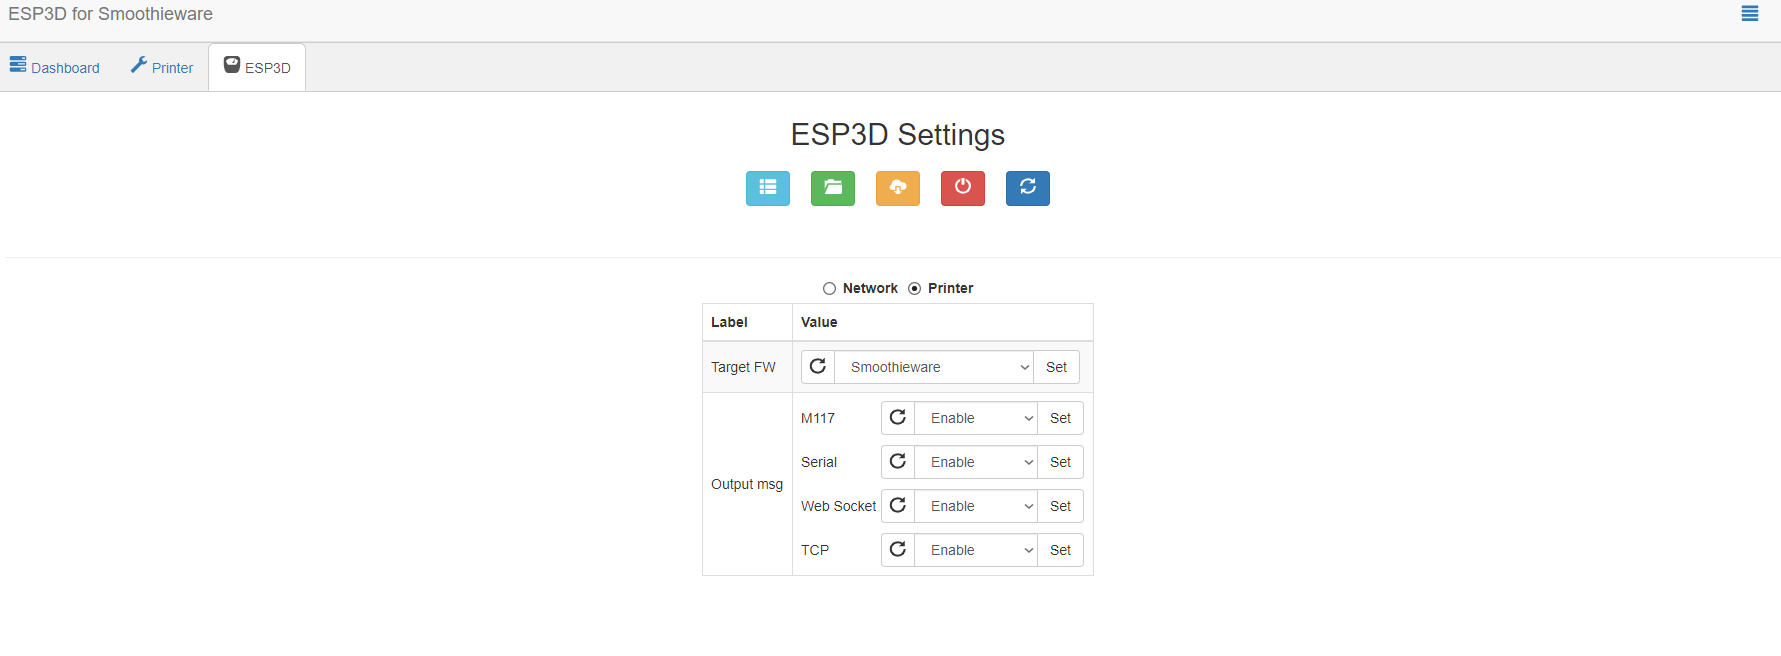Click the Target FW label cell
This screenshot has width=1781, height=656.
[x=747, y=367]
